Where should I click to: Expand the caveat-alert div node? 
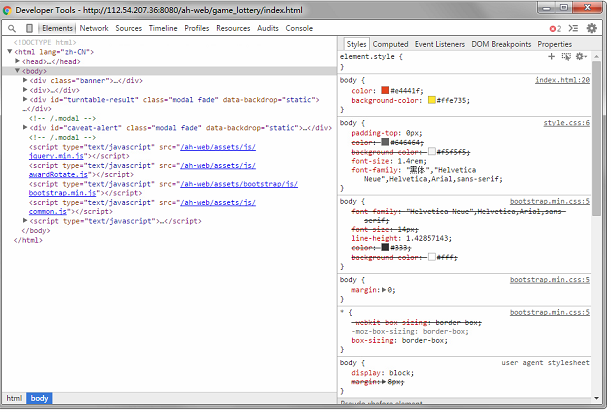[25, 127]
